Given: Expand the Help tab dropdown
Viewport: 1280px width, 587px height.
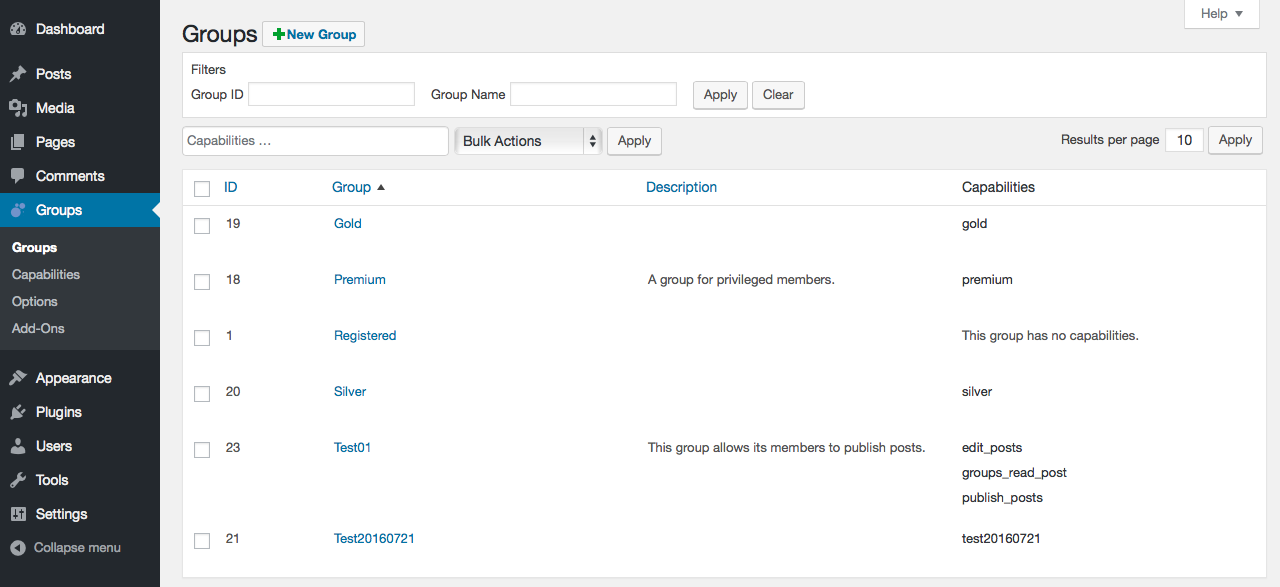Looking at the screenshot, I should click(x=1222, y=14).
